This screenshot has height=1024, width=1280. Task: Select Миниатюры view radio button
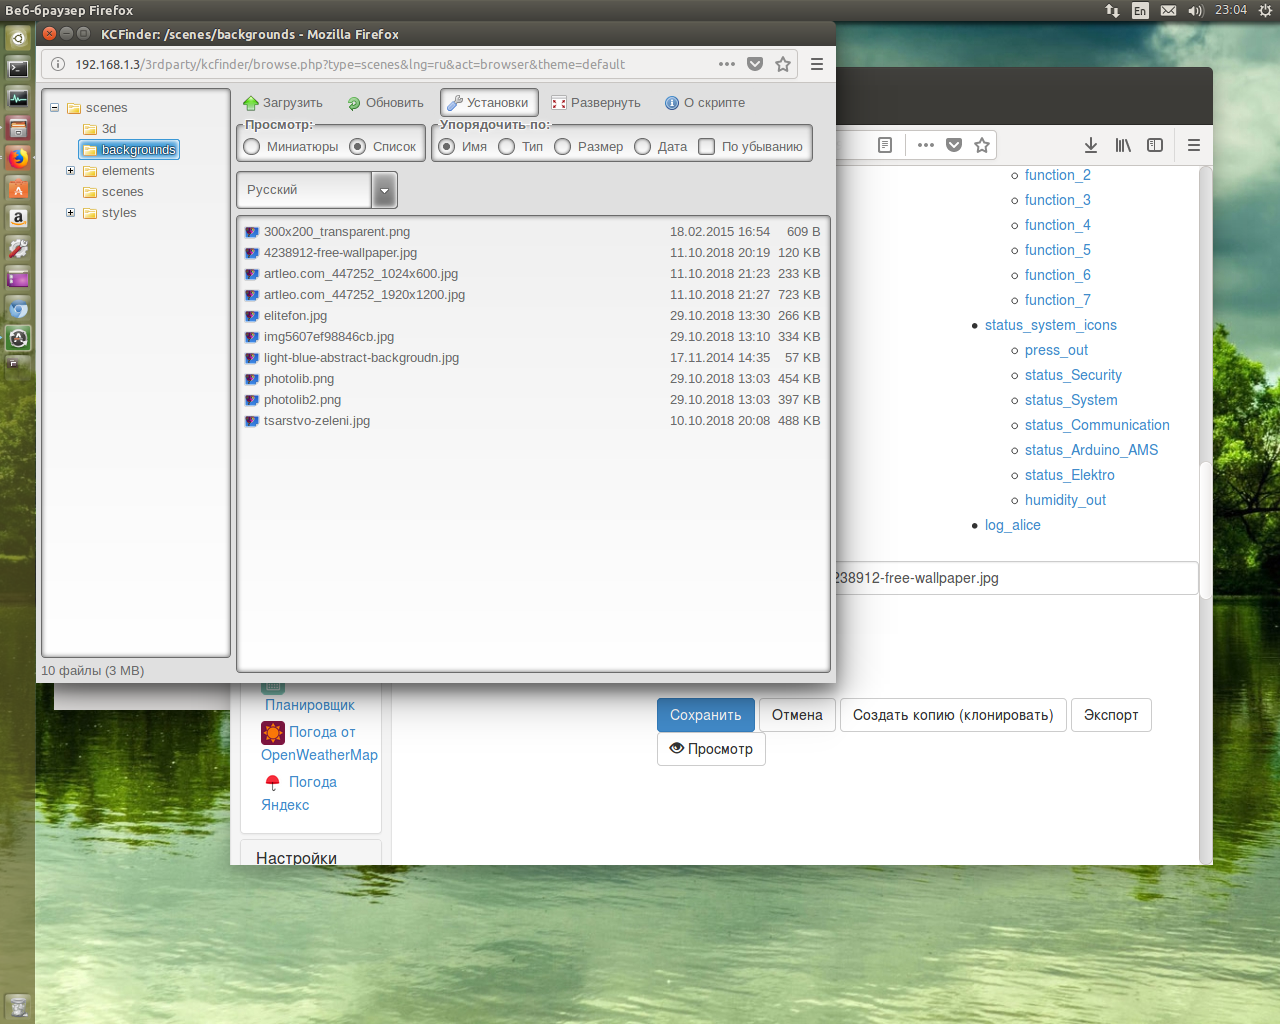click(x=252, y=147)
